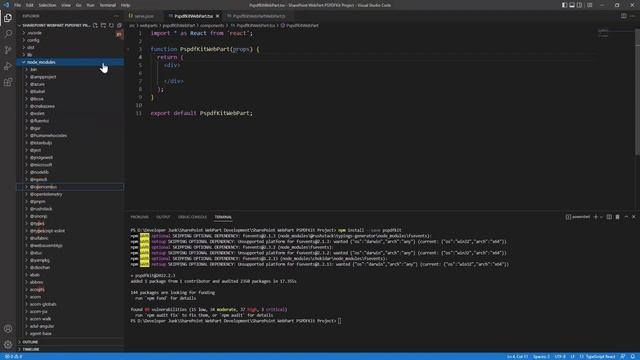Open the Explorer view in activity bar
The width and height of the screenshot is (640, 360).
8,18
